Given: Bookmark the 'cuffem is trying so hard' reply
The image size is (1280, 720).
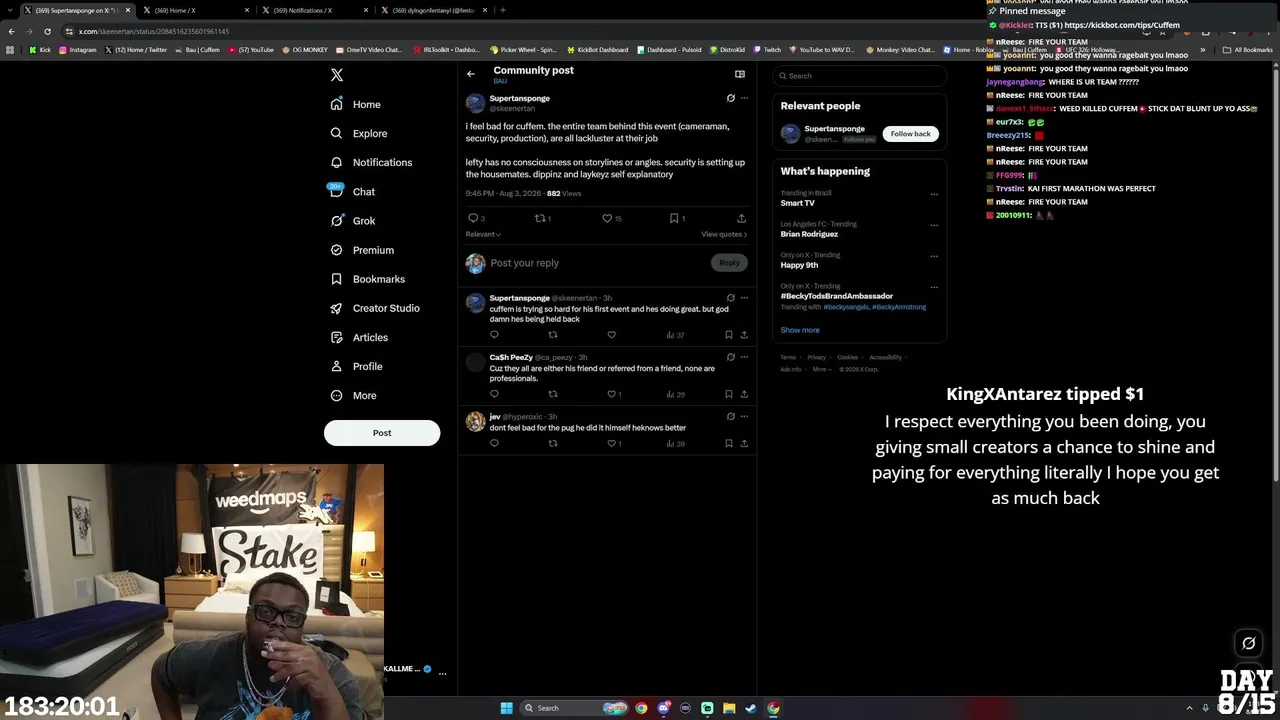Looking at the screenshot, I should (x=729, y=335).
